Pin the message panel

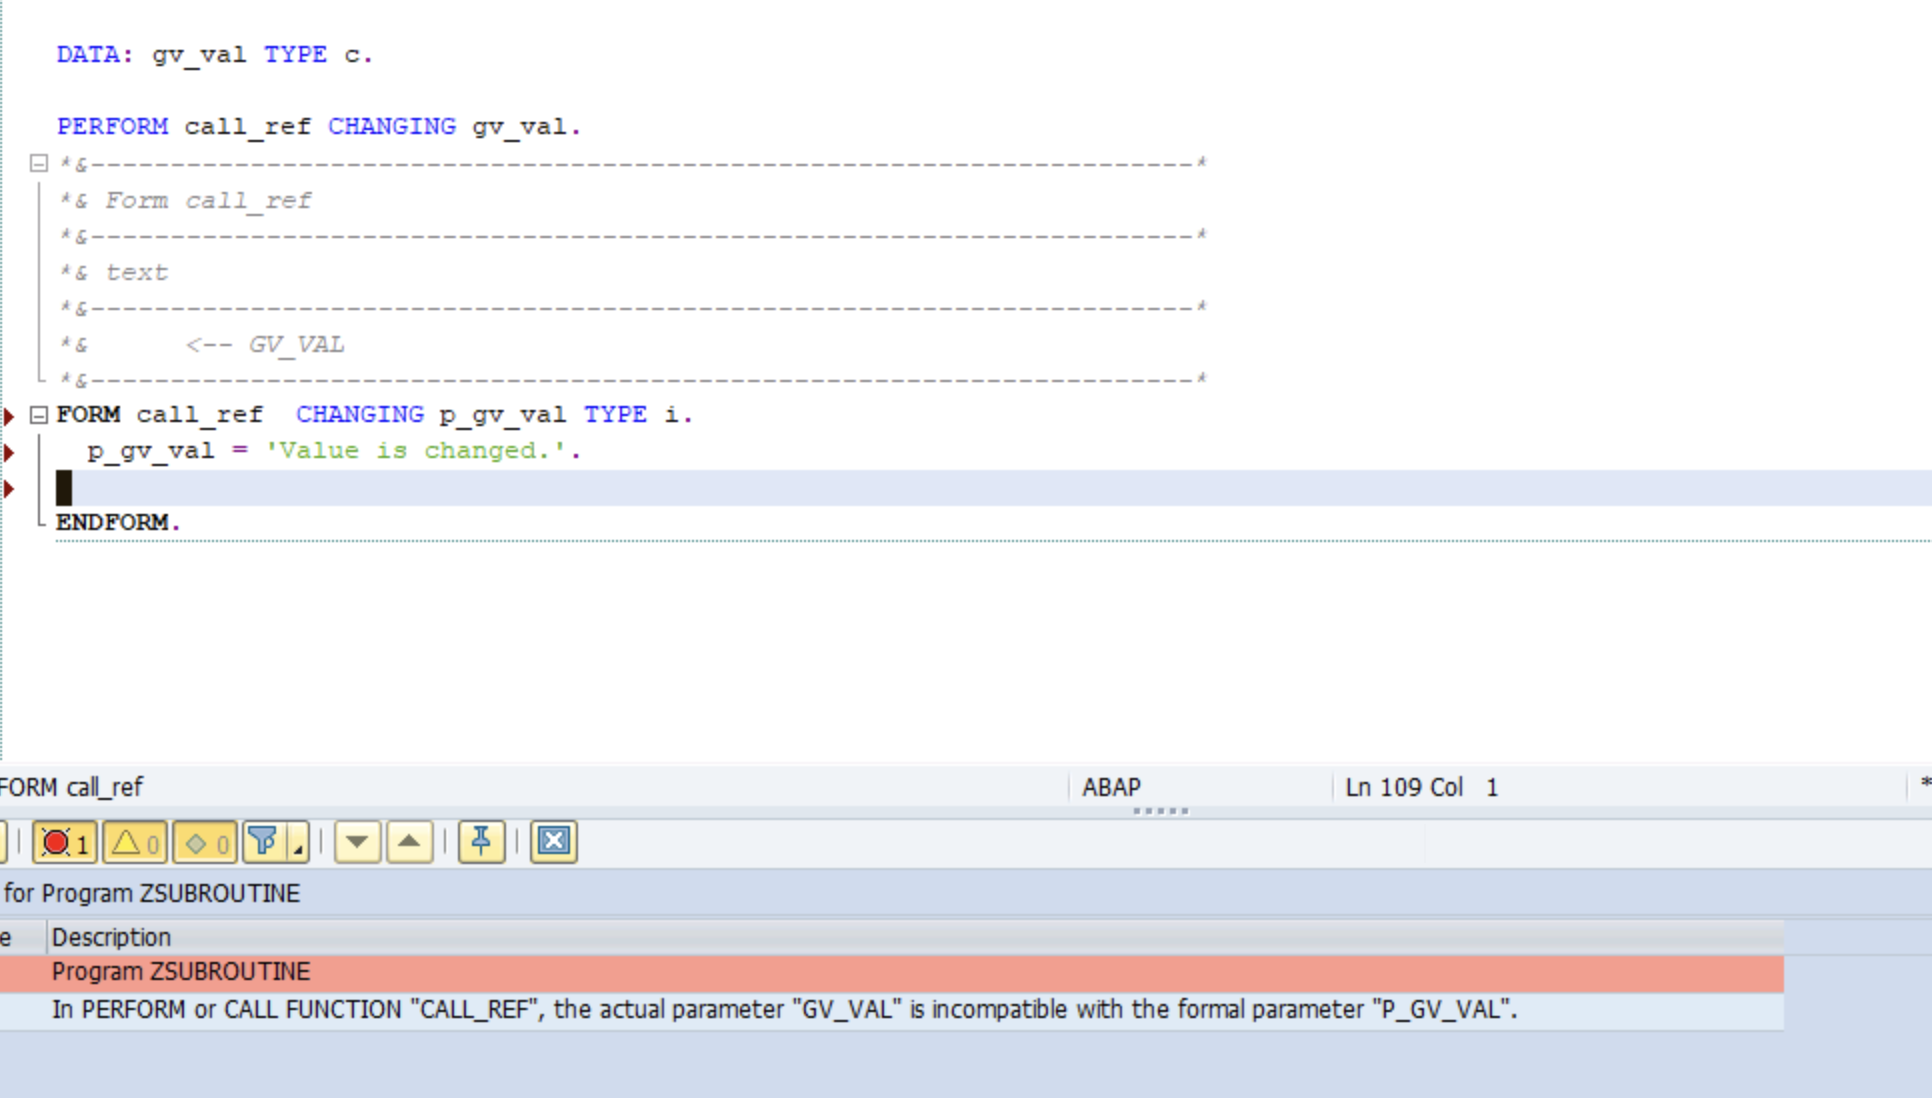[x=481, y=843]
